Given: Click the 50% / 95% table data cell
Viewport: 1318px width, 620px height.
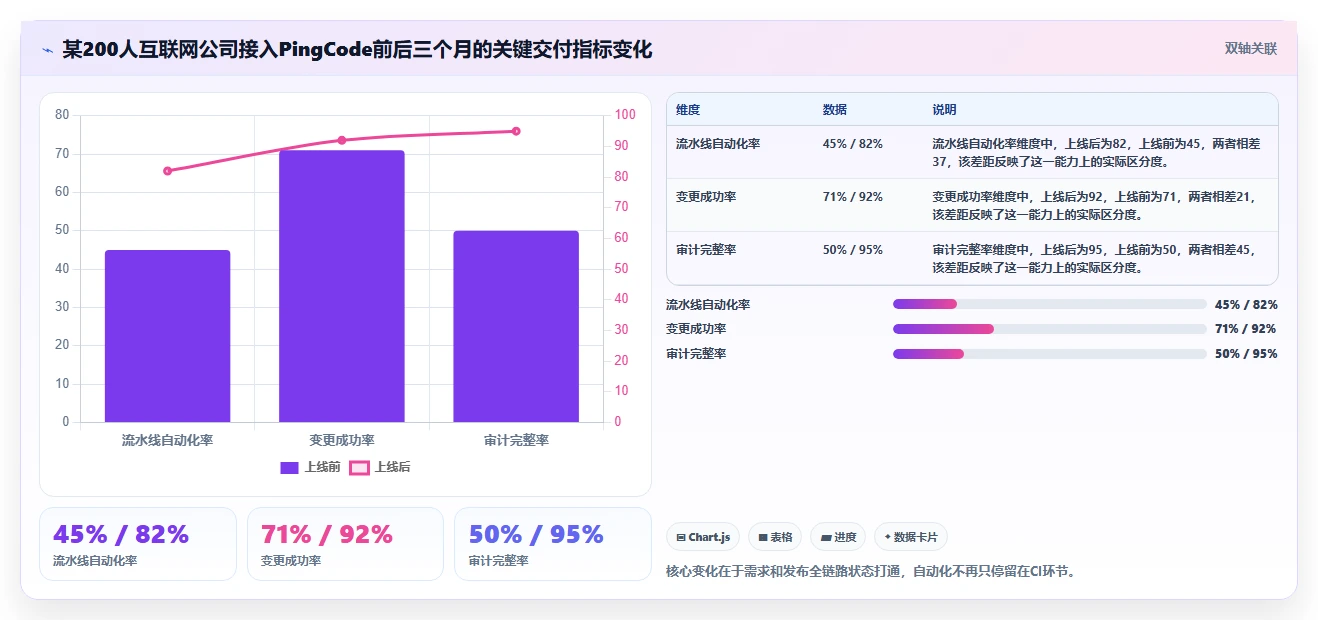Looking at the screenshot, I should click(853, 250).
